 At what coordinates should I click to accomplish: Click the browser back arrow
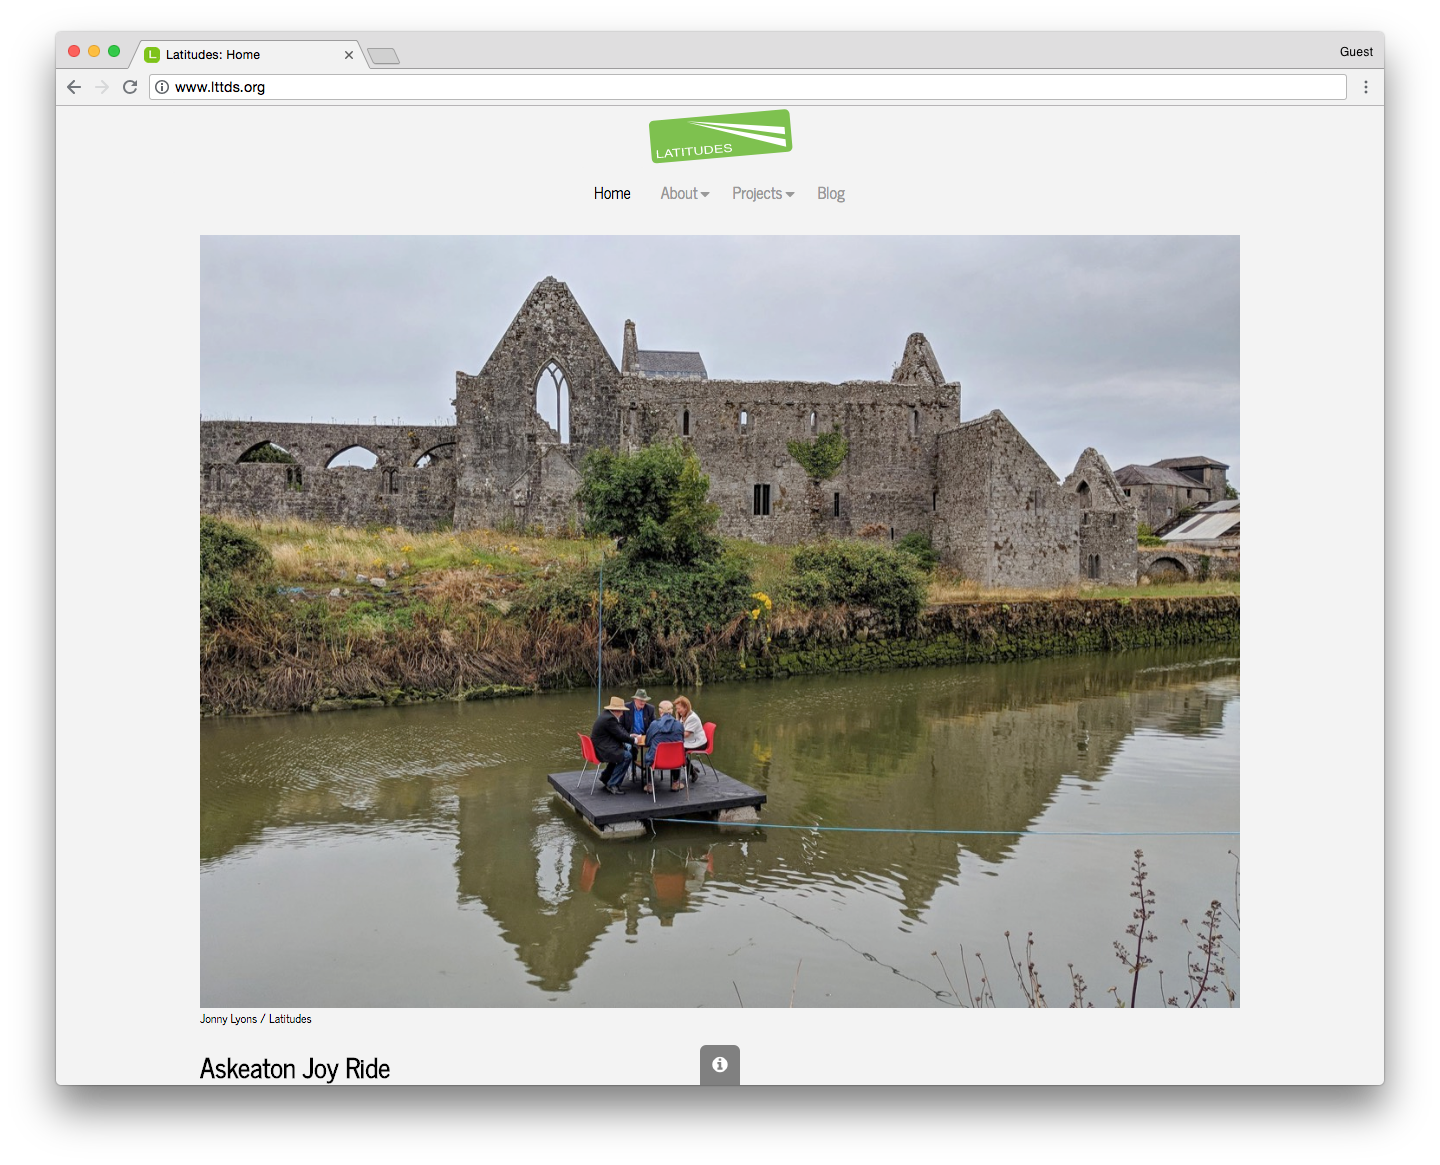pos(74,87)
